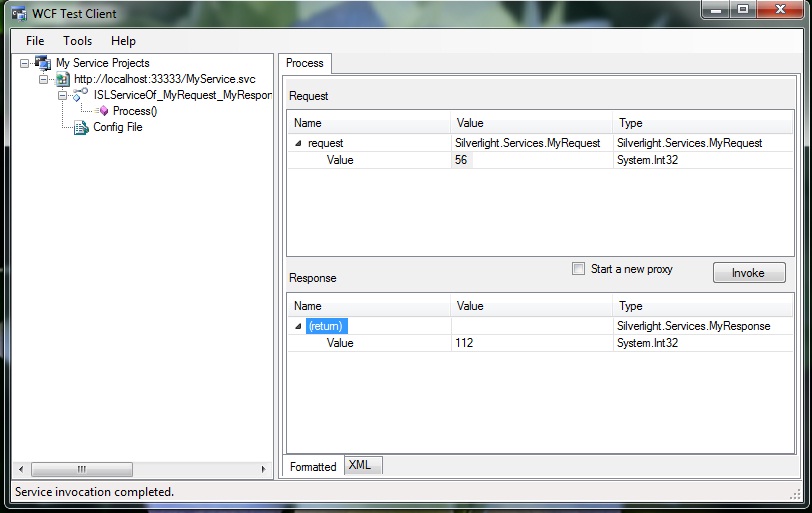Click the Request grid Value column header
Viewport: 812px width, 513px height.
(x=531, y=123)
